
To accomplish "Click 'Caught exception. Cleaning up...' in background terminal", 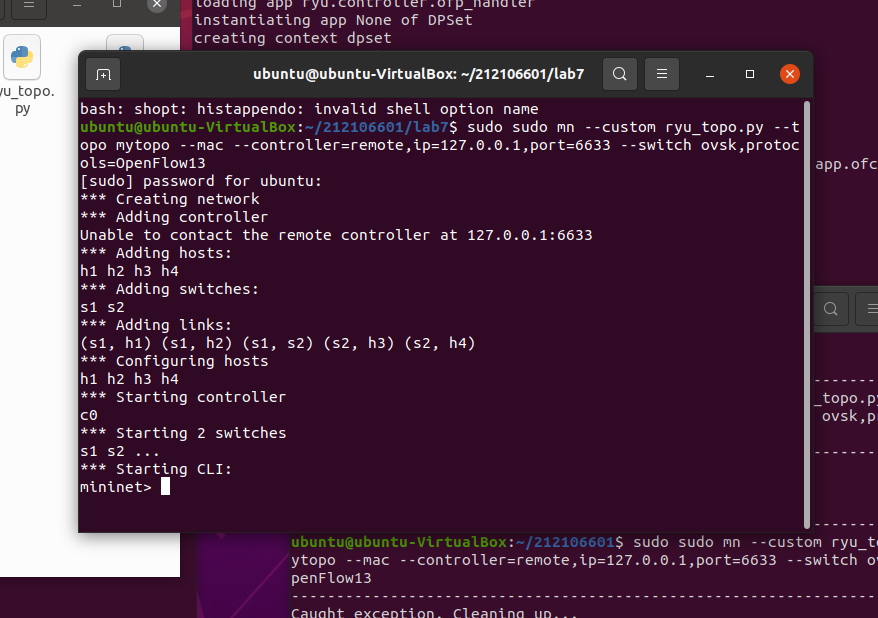I will pos(434,612).
